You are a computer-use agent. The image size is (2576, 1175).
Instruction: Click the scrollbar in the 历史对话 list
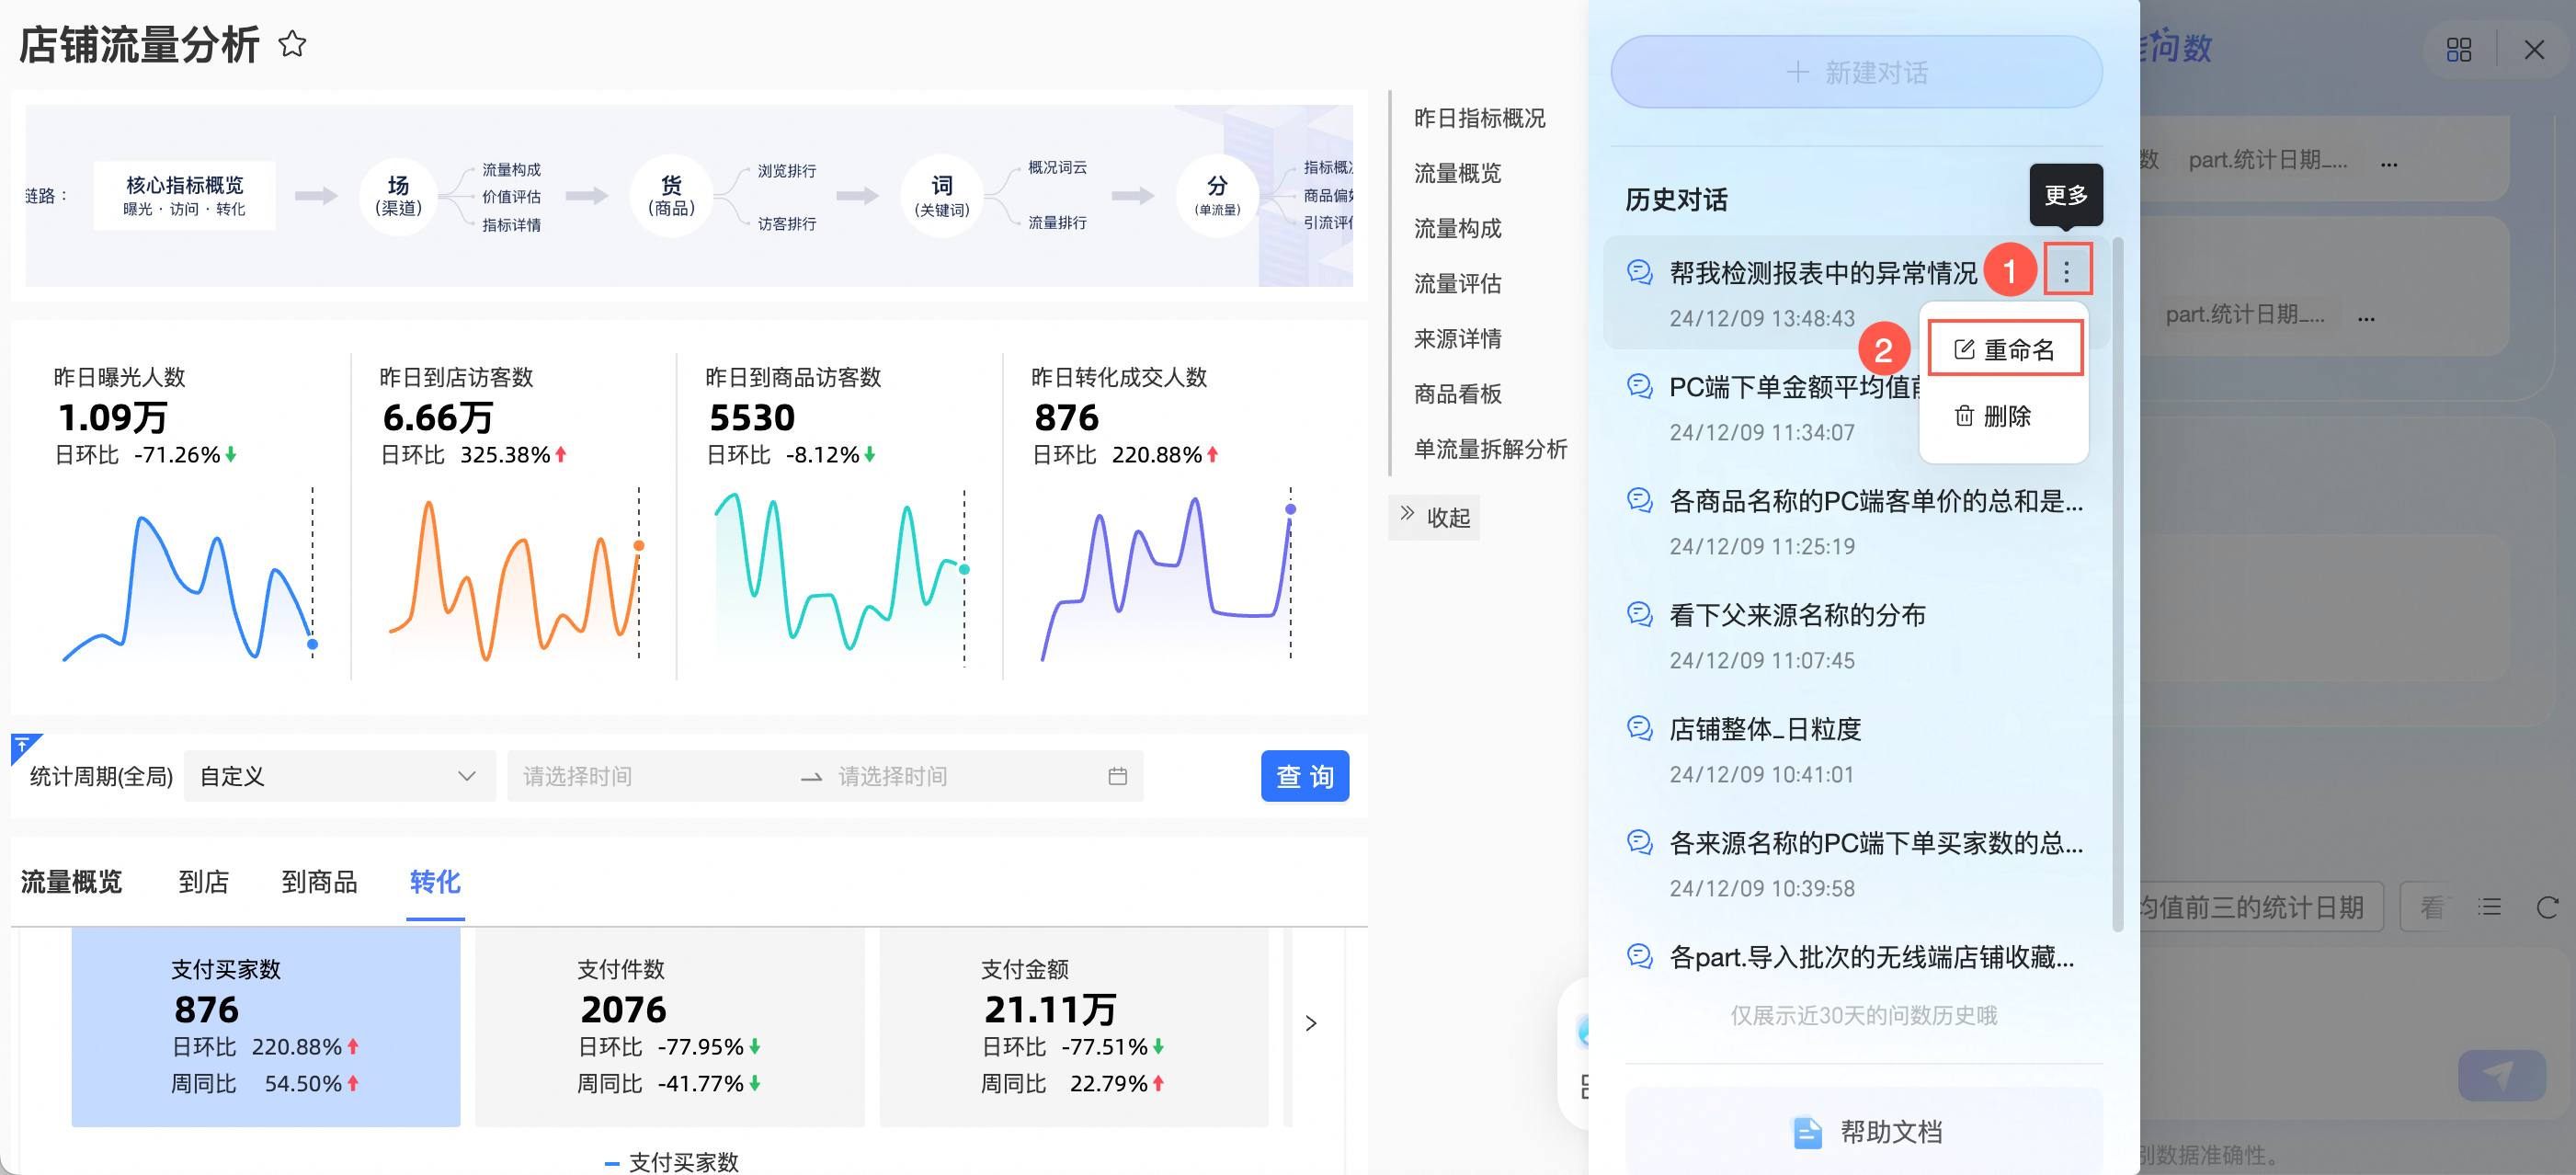tap(2117, 585)
